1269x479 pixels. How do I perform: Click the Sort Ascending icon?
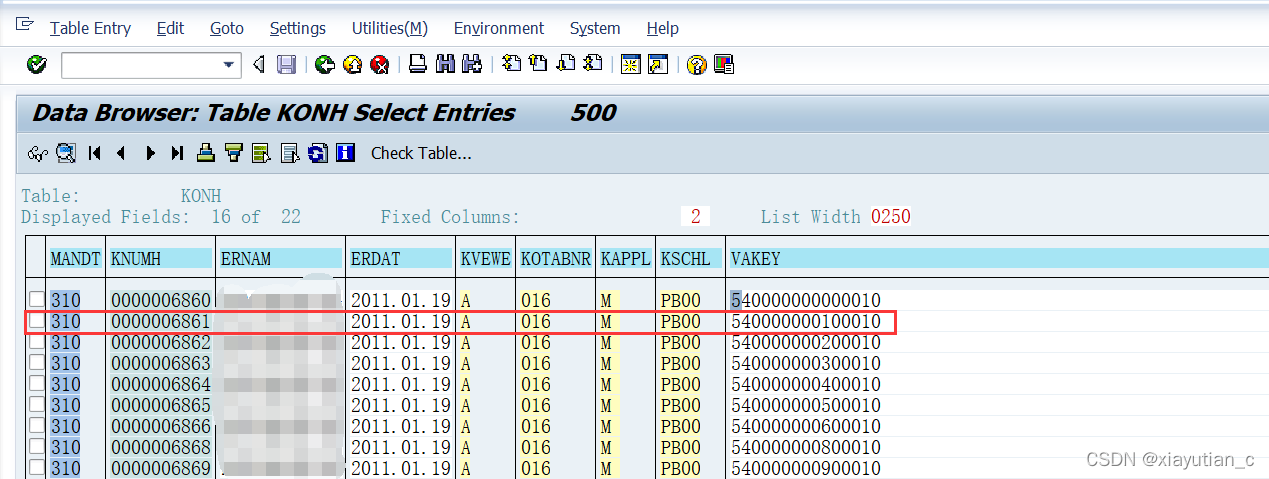pos(206,153)
